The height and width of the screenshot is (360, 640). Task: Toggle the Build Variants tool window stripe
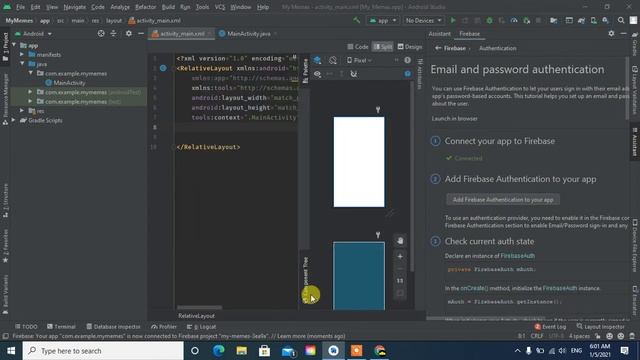point(5,294)
